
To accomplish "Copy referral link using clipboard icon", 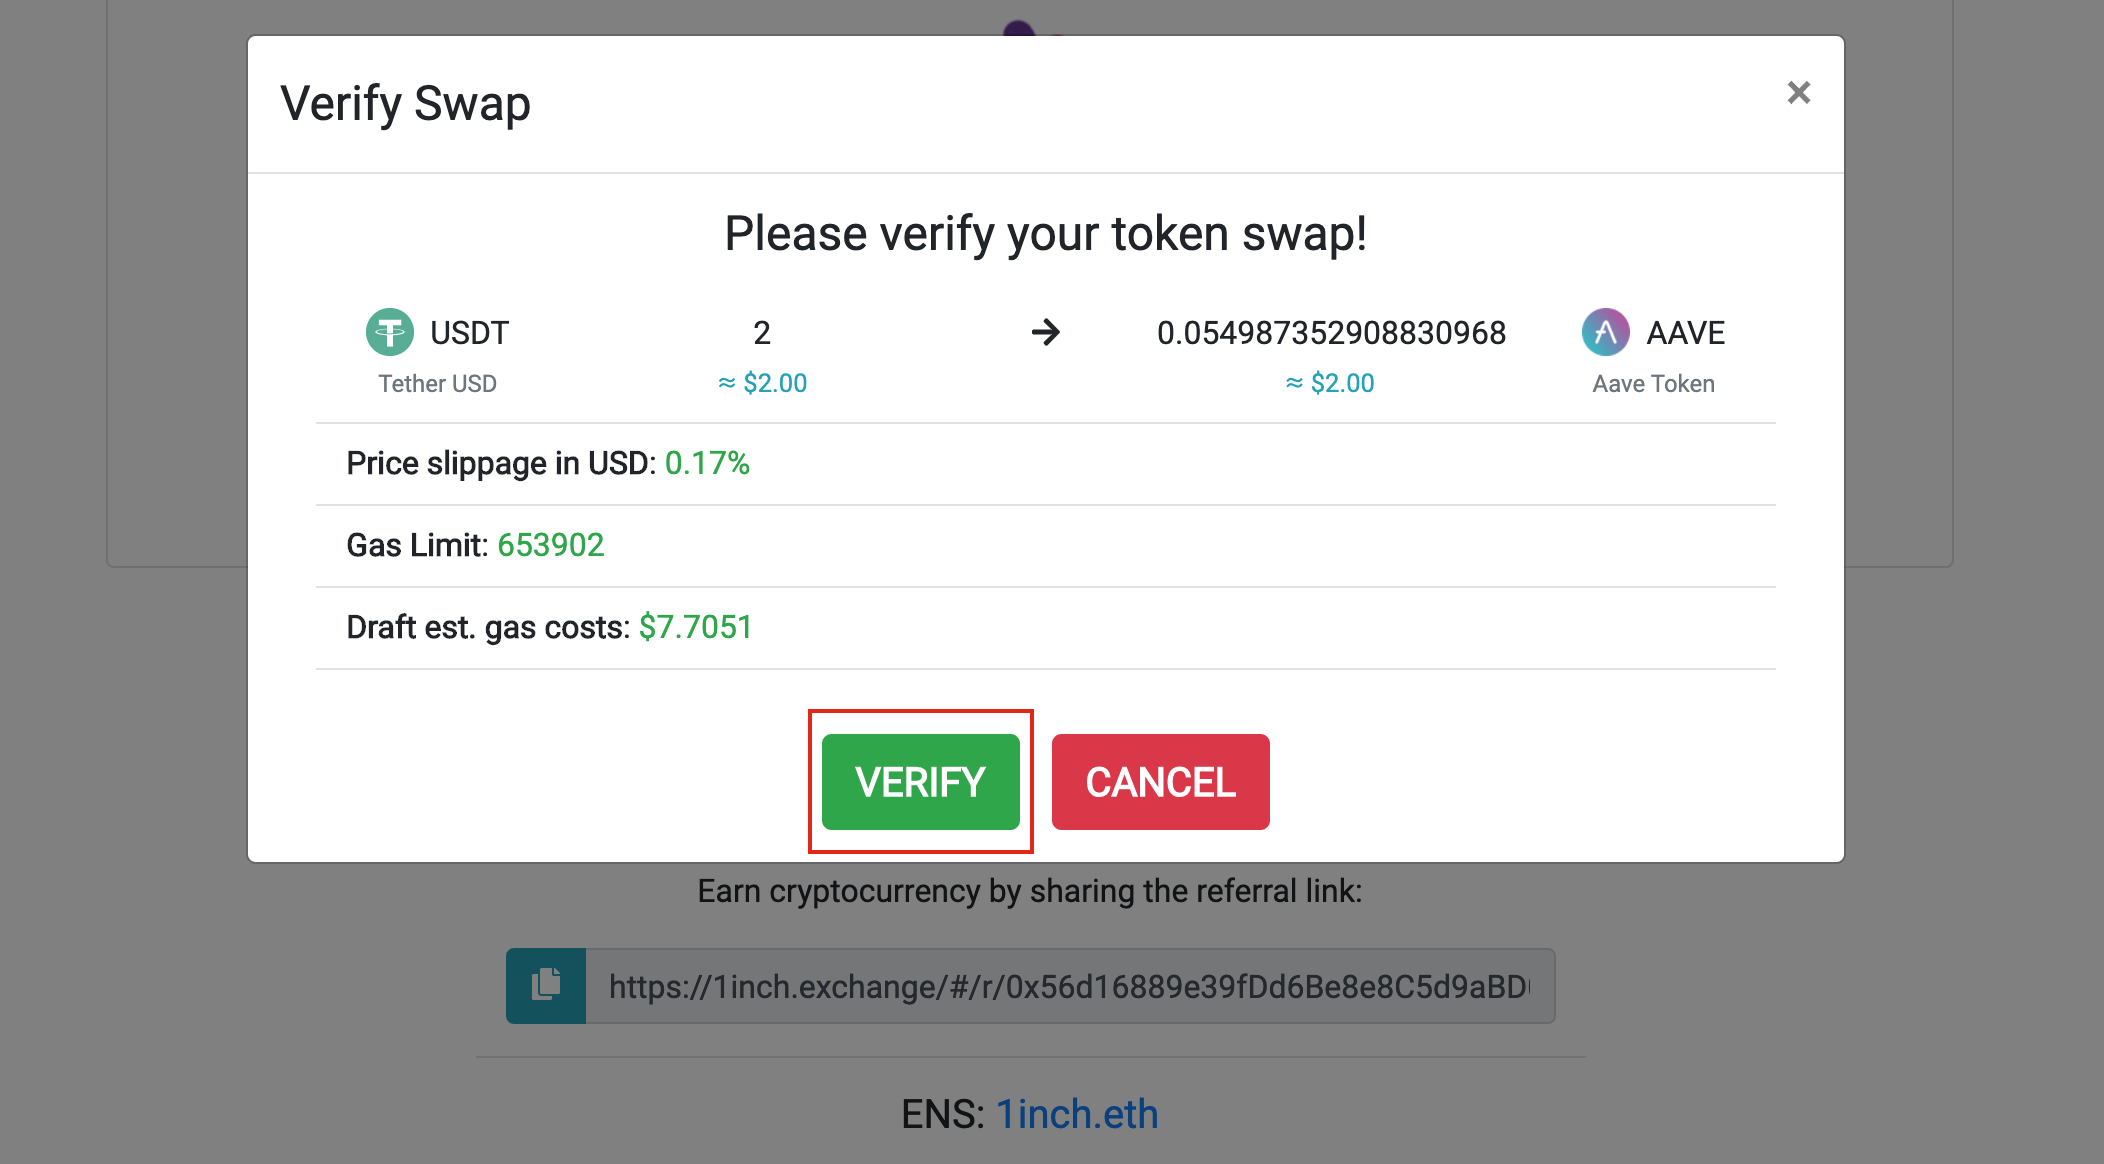I will [x=546, y=985].
